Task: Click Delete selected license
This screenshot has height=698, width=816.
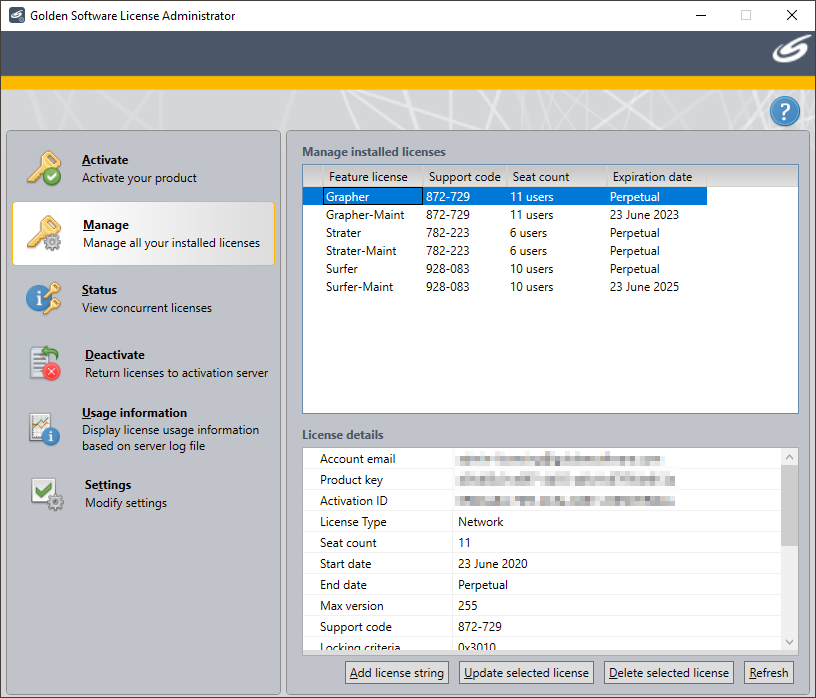Action: point(668,672)
